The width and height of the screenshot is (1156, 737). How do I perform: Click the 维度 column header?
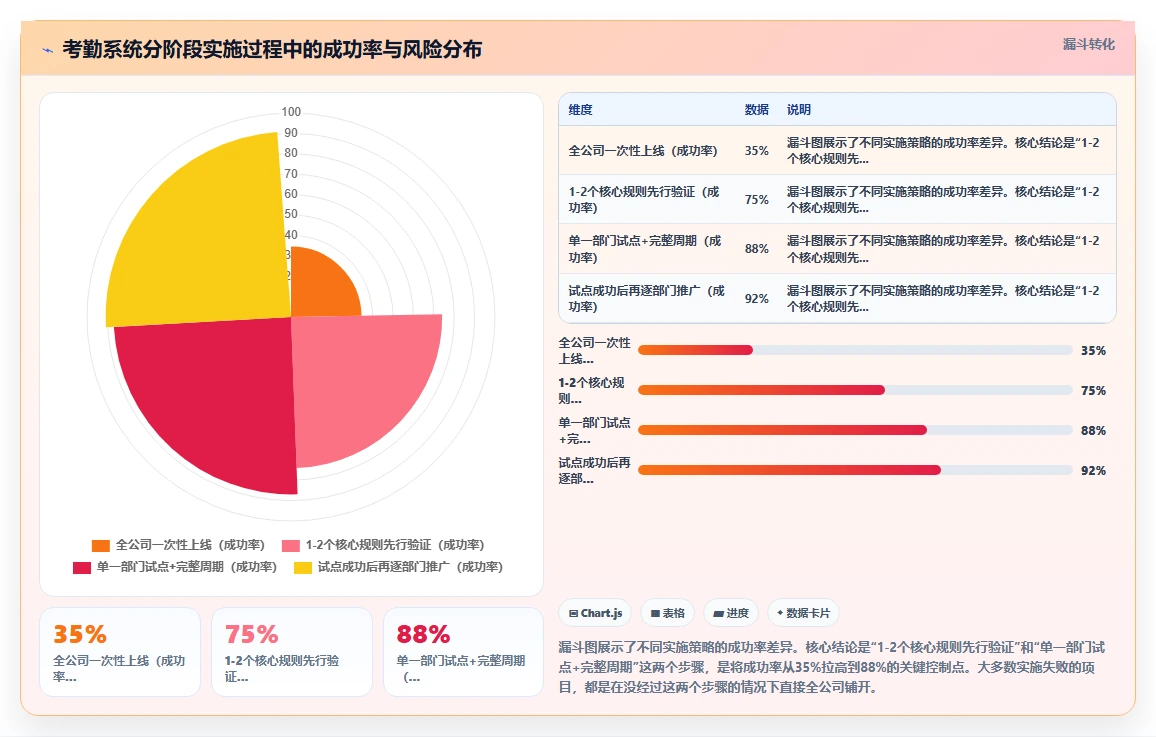[x=580, y=110]
